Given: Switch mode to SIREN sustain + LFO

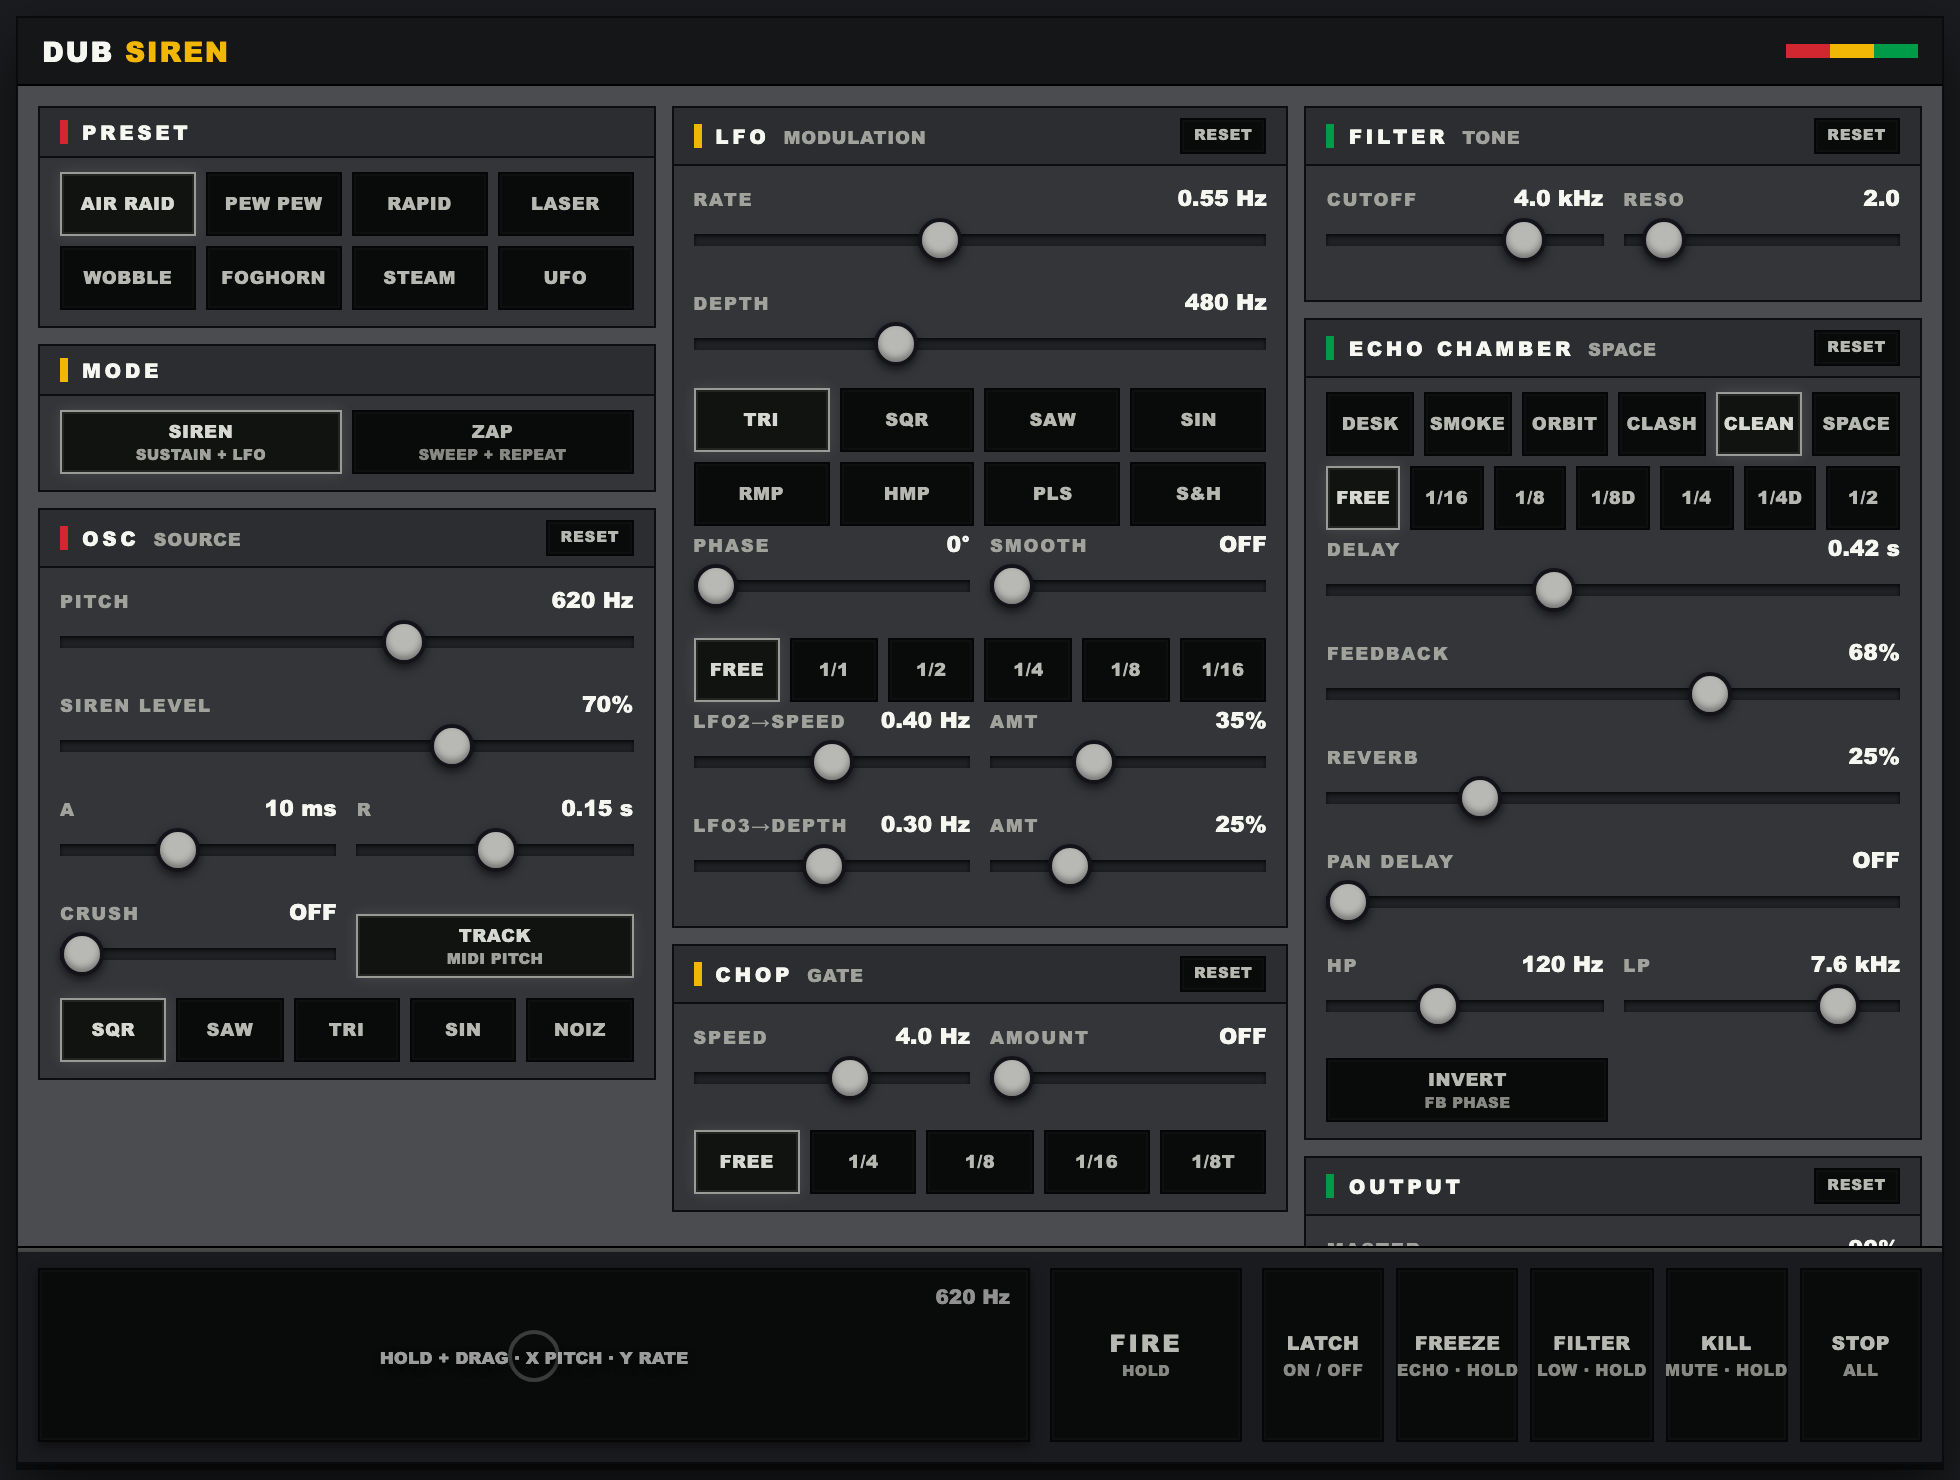Looking at the screenshot, I should 200,442.
